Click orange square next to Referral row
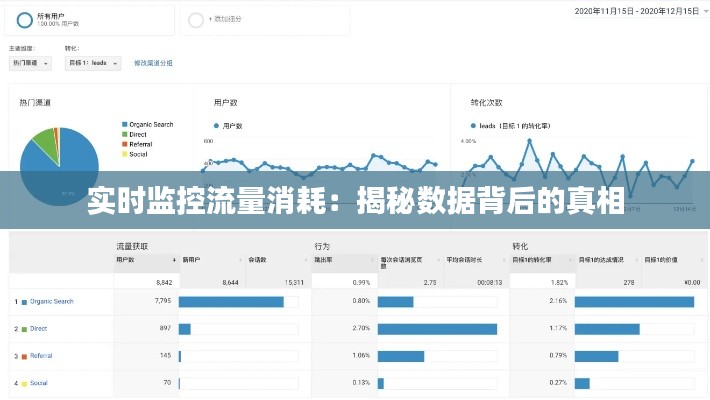This screenshot has width=710, height=400. click(24, 357)
